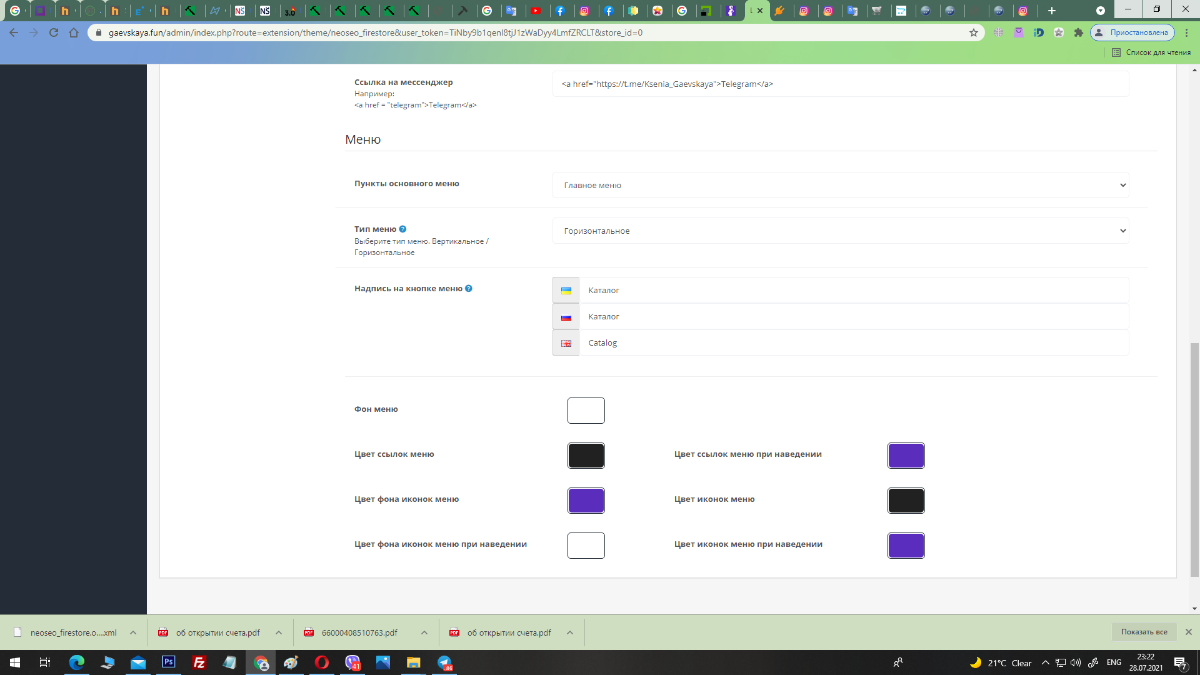Screen dimensions: 1200x675
Task: Click the ENG input language indicator
Action: (x=1114, y=662)
